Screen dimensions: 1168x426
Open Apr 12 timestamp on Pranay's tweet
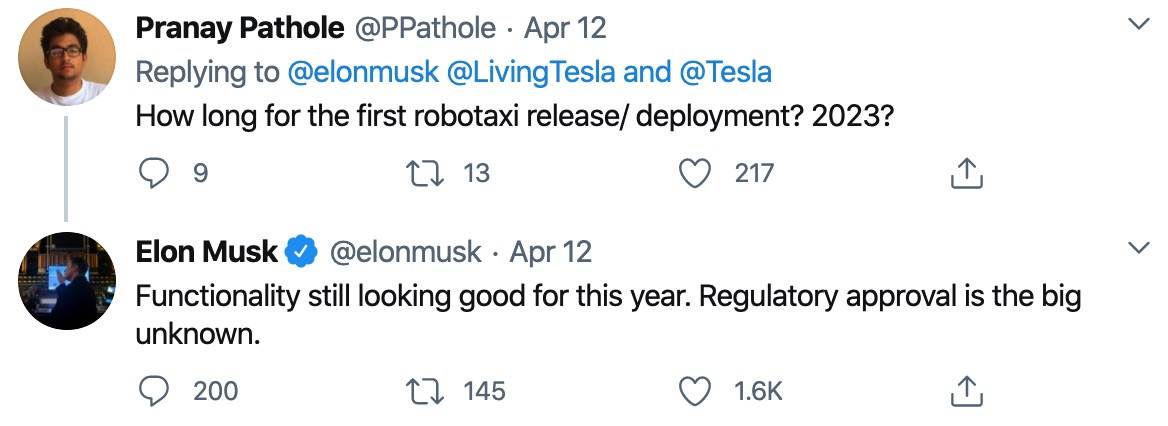[564, 29]
